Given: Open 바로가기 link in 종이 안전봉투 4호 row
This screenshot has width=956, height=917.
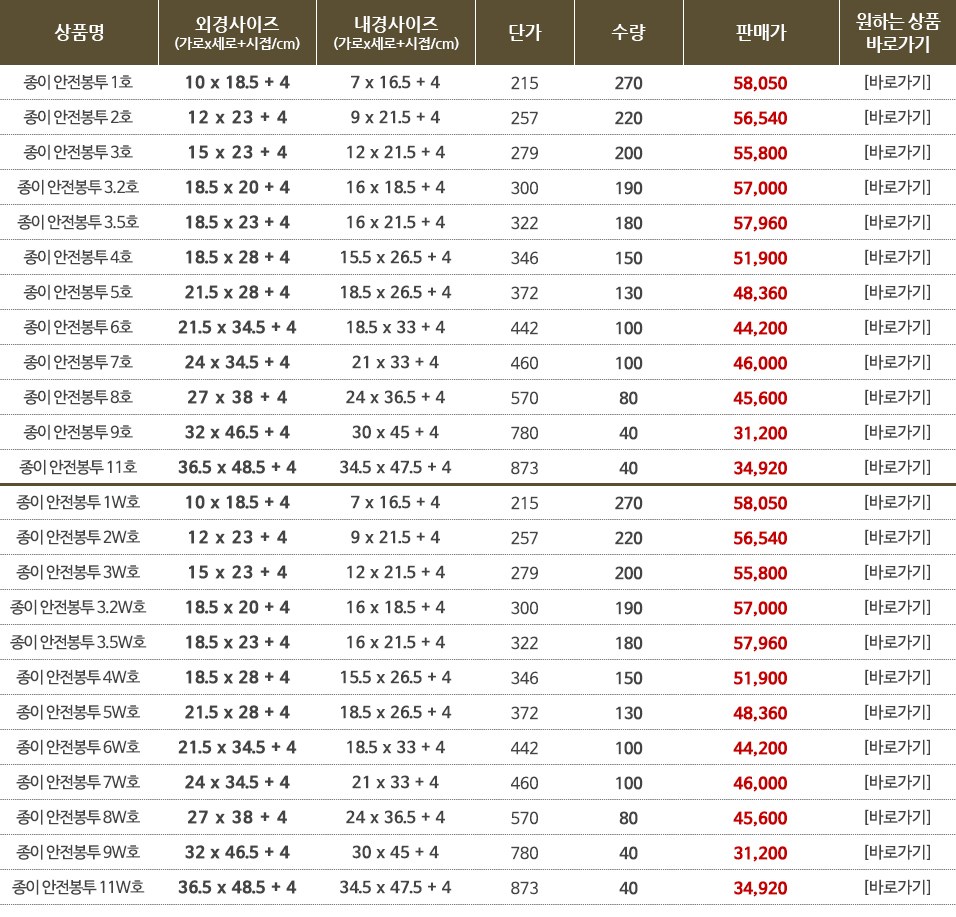Looking at the screenshot, I should tap(897, 258).
